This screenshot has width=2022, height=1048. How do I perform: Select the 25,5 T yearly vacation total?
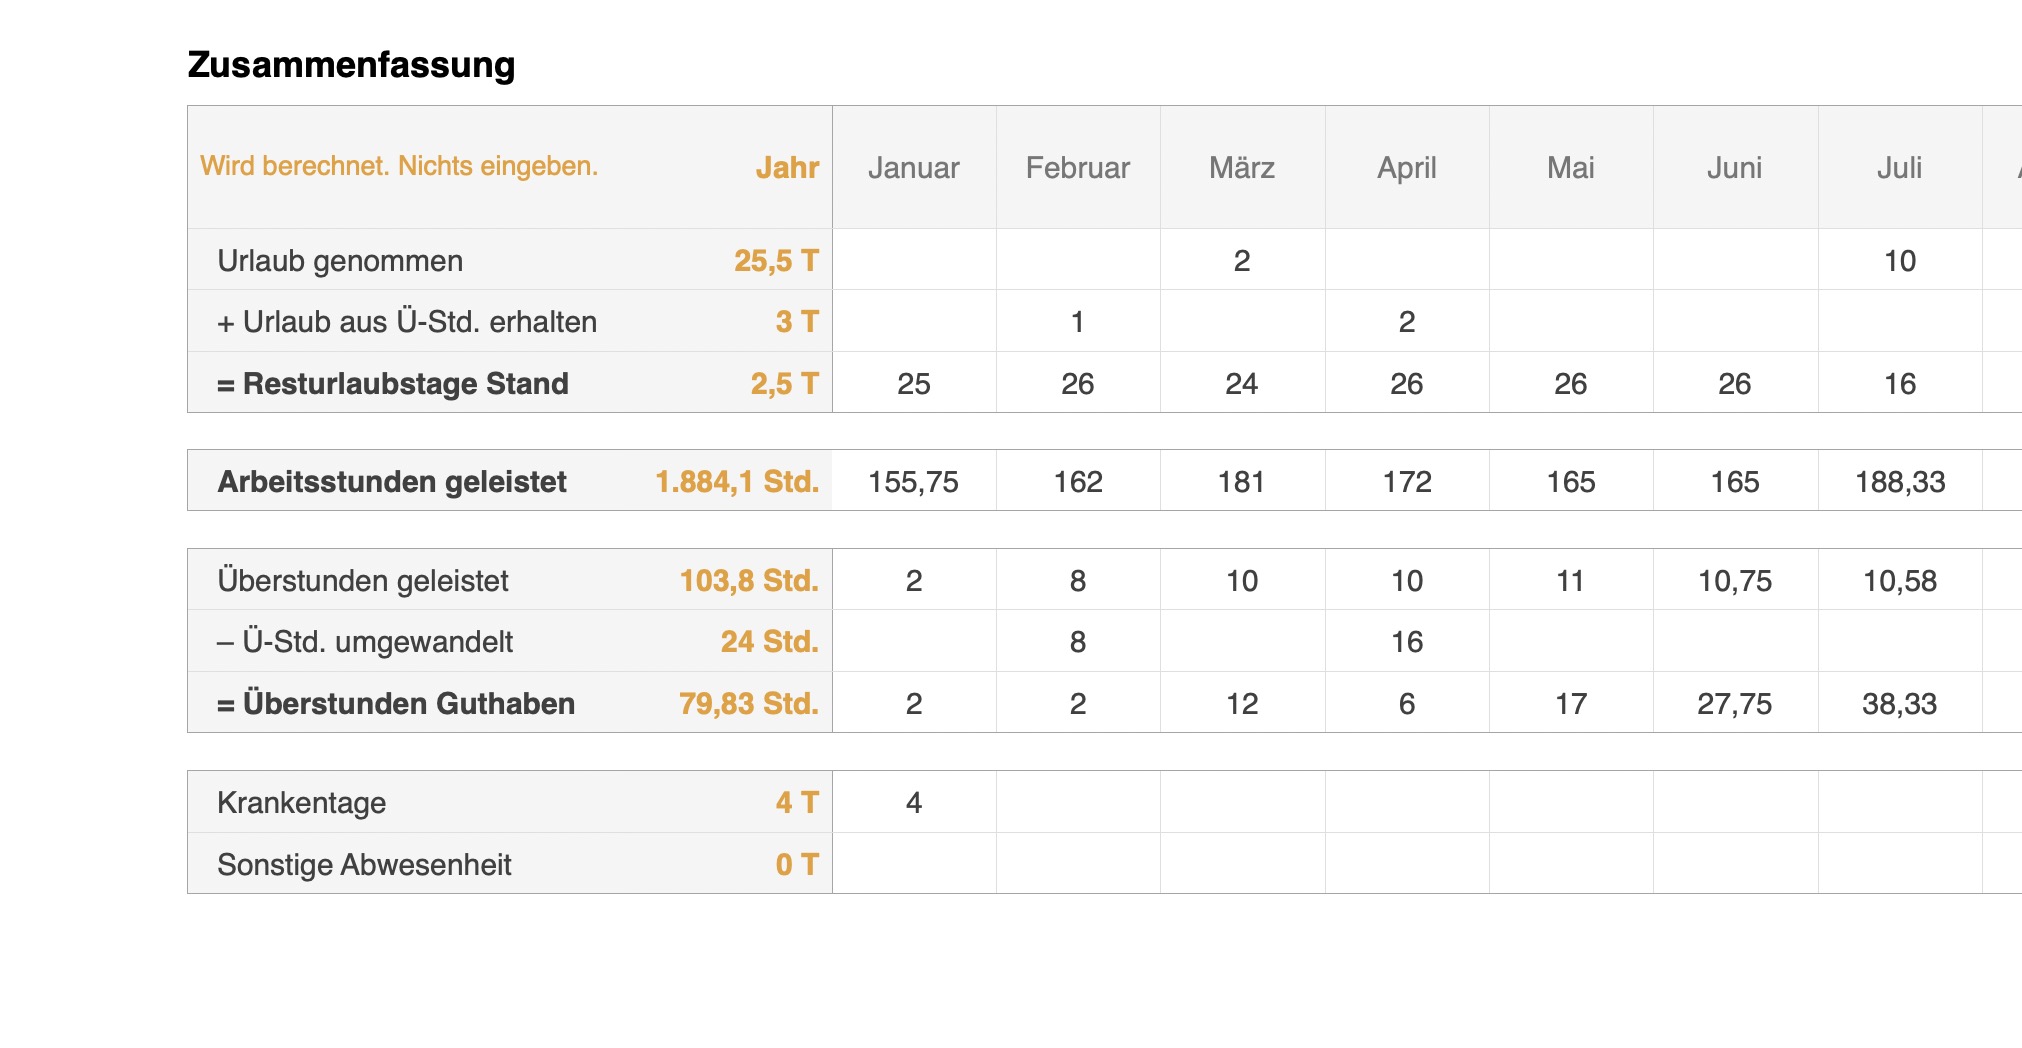tap(776, 261)
